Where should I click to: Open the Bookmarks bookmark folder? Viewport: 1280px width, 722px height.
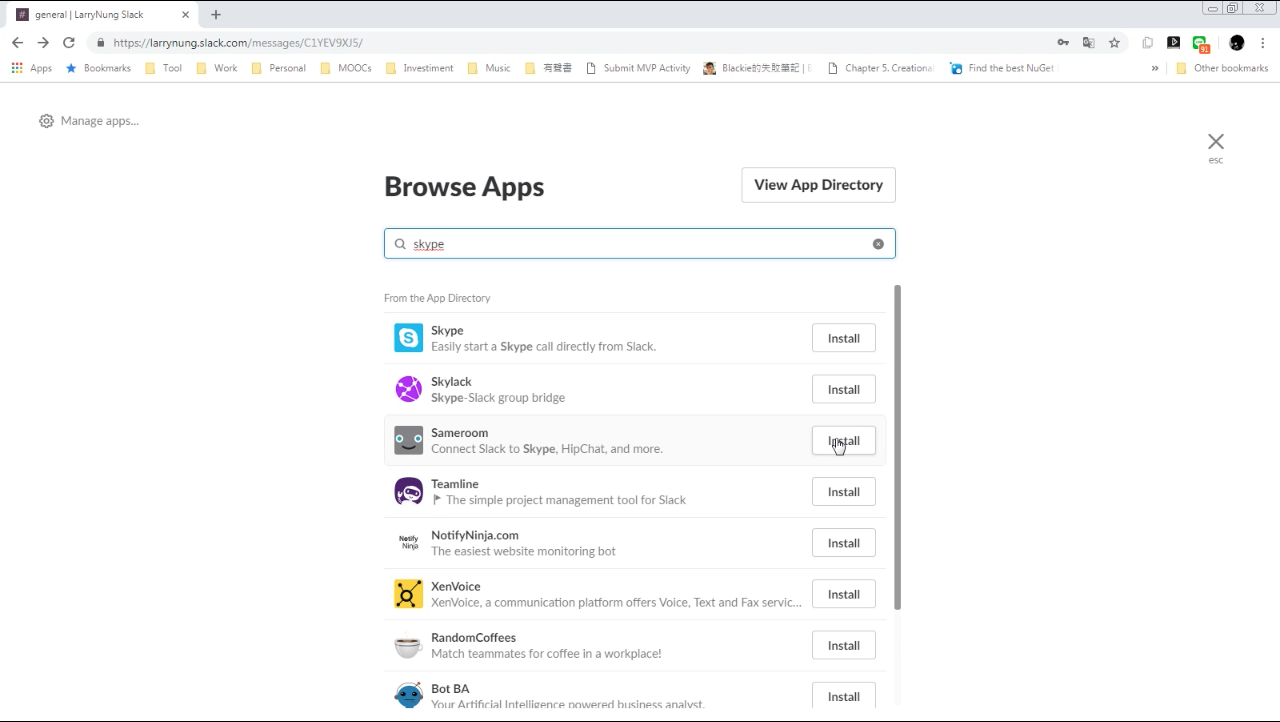(98, 68)
